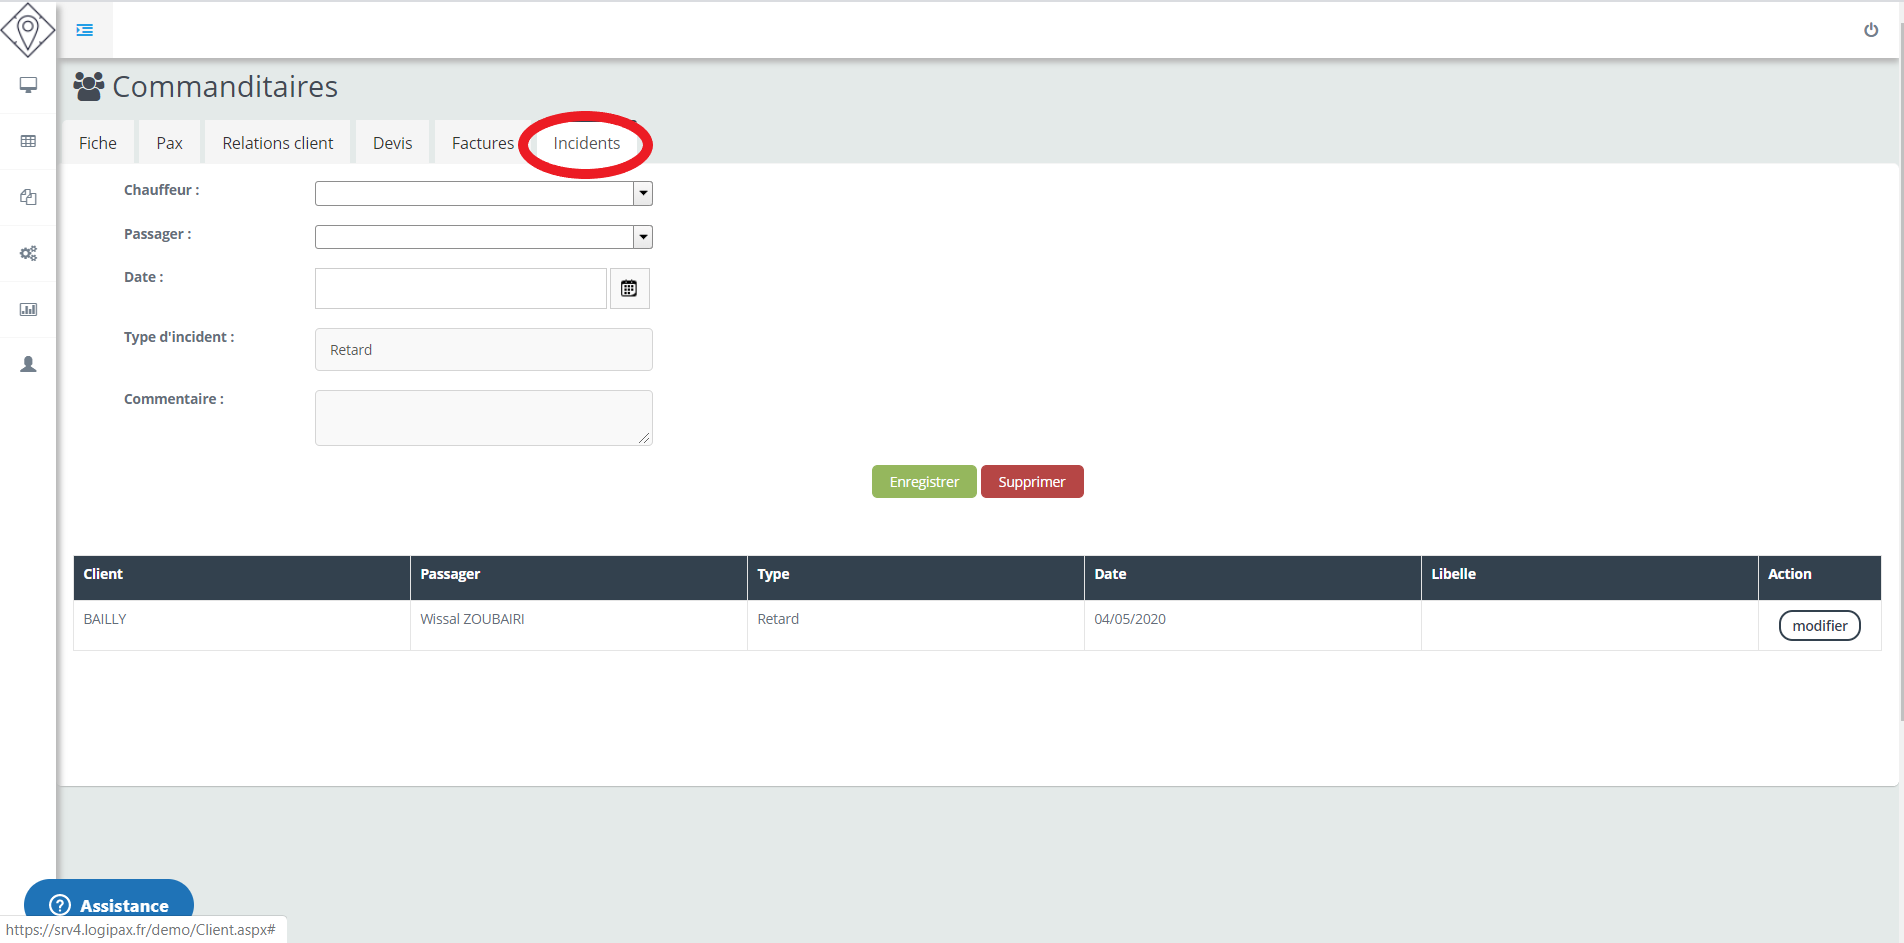
Task: Click the green Enregistrer button
Action: pos(924,482)
